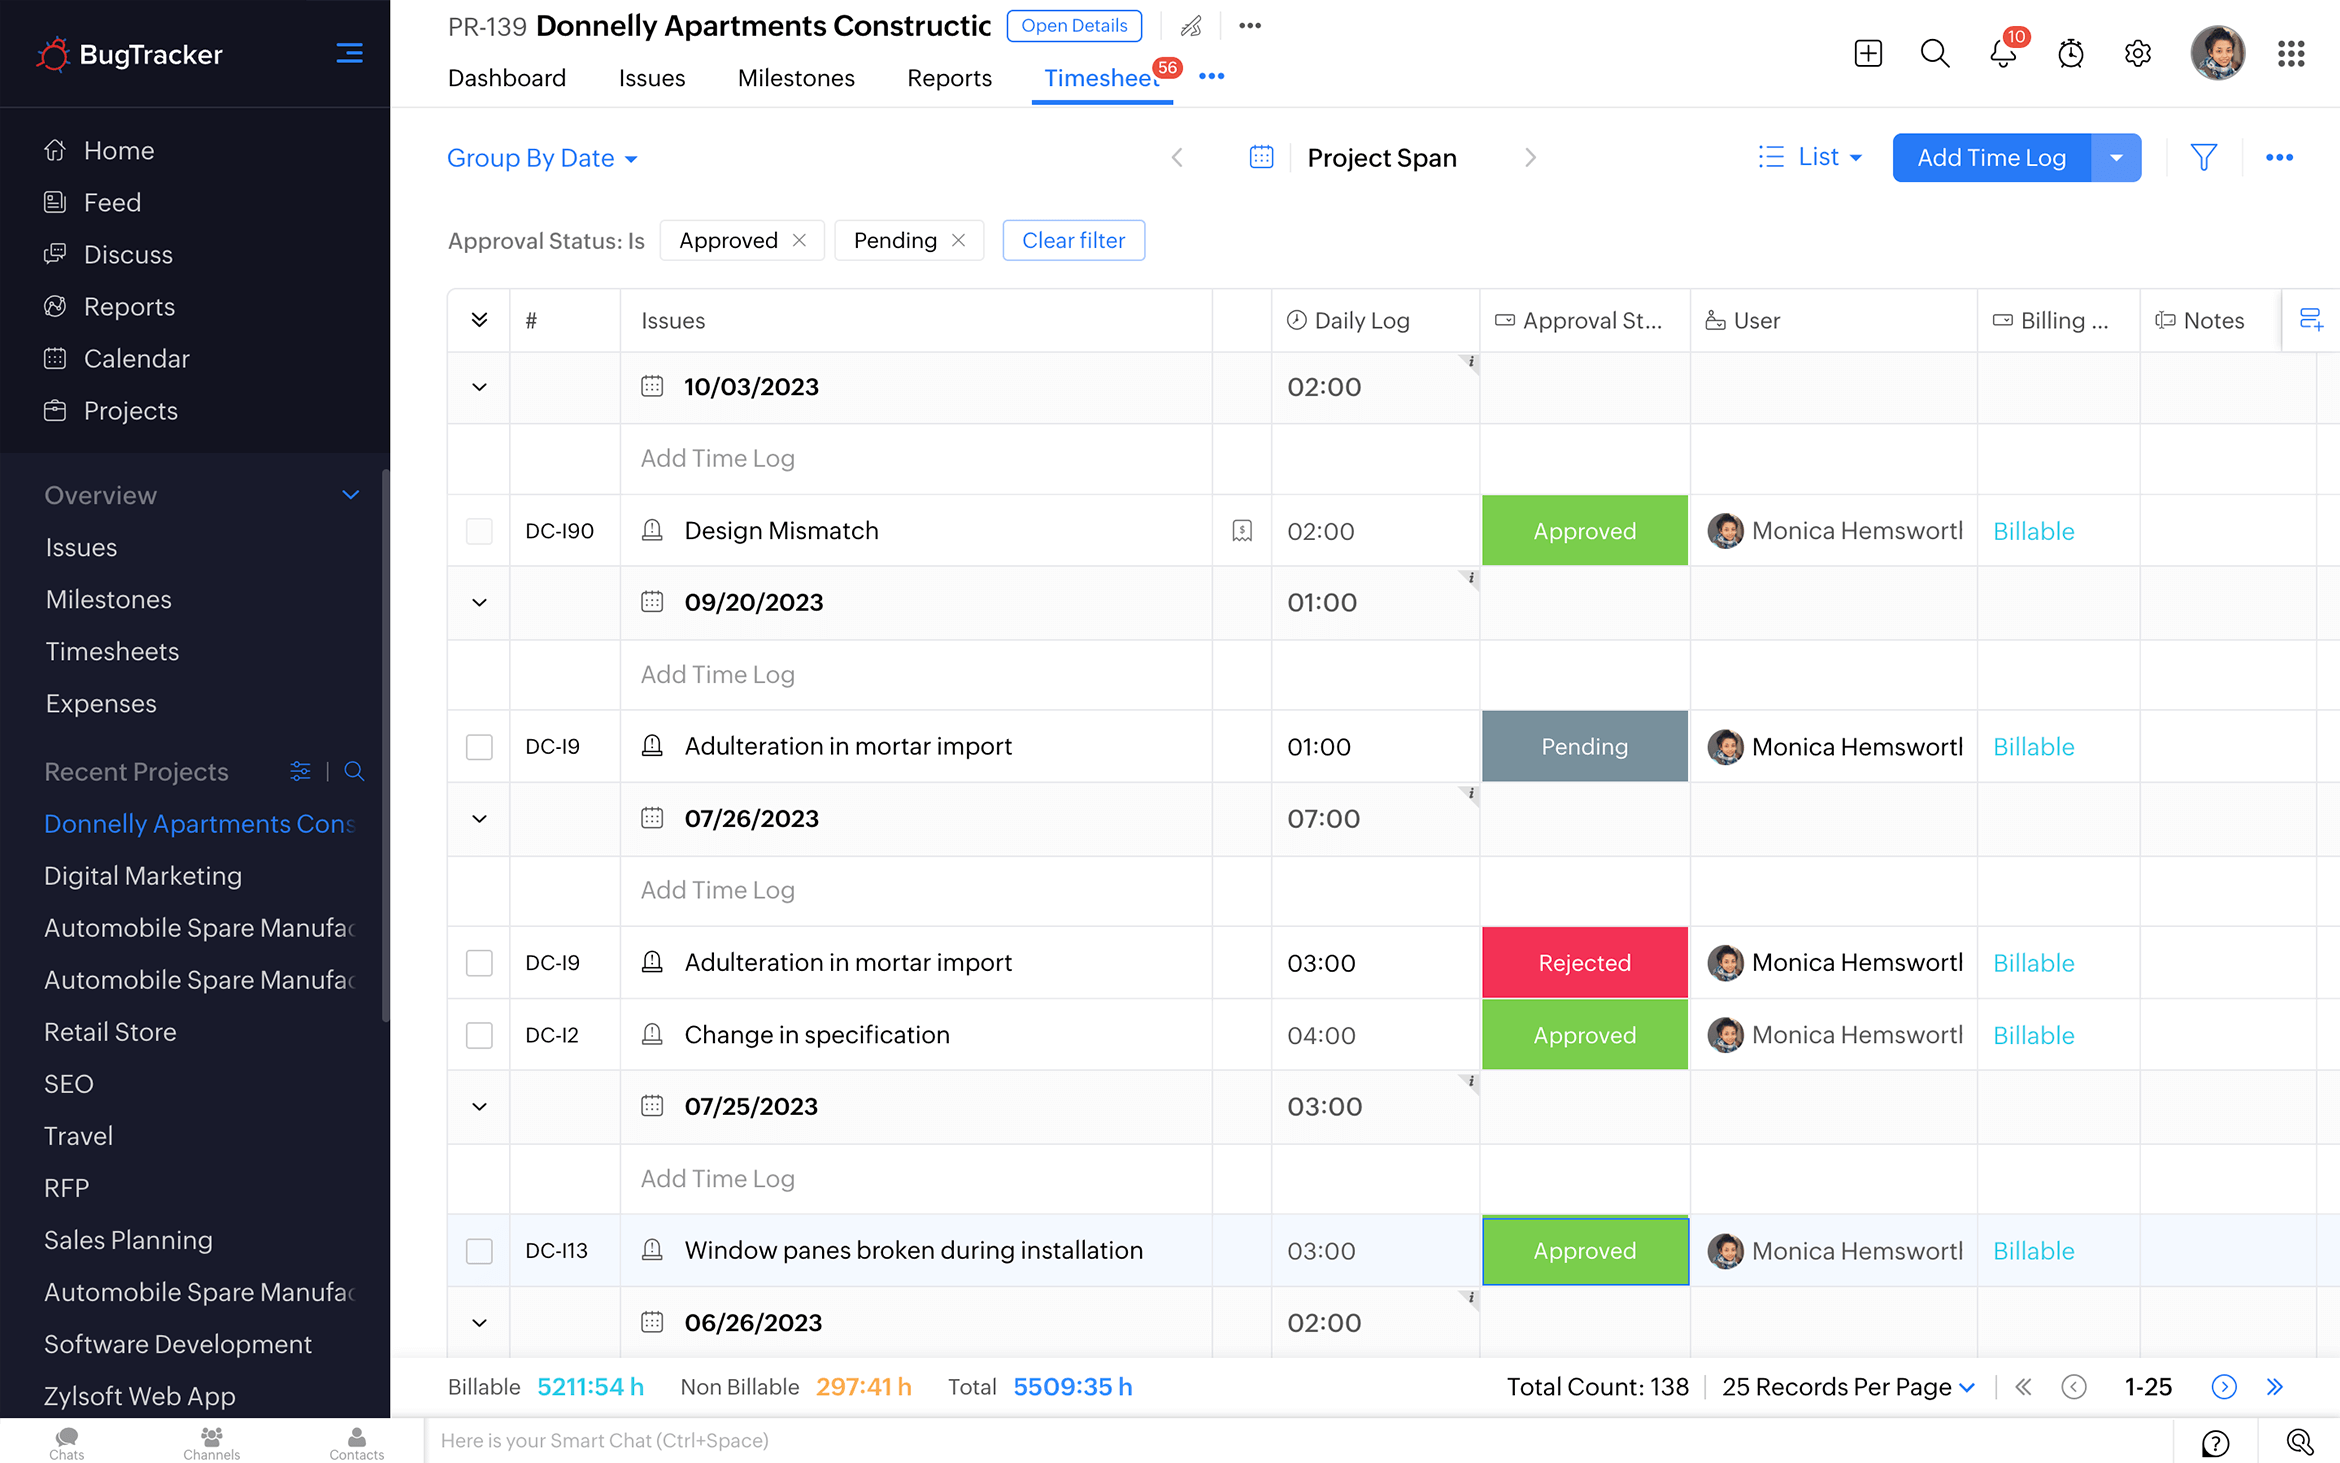
Task: Expand the List view dropdown
Action: (x=1857, y=155)
